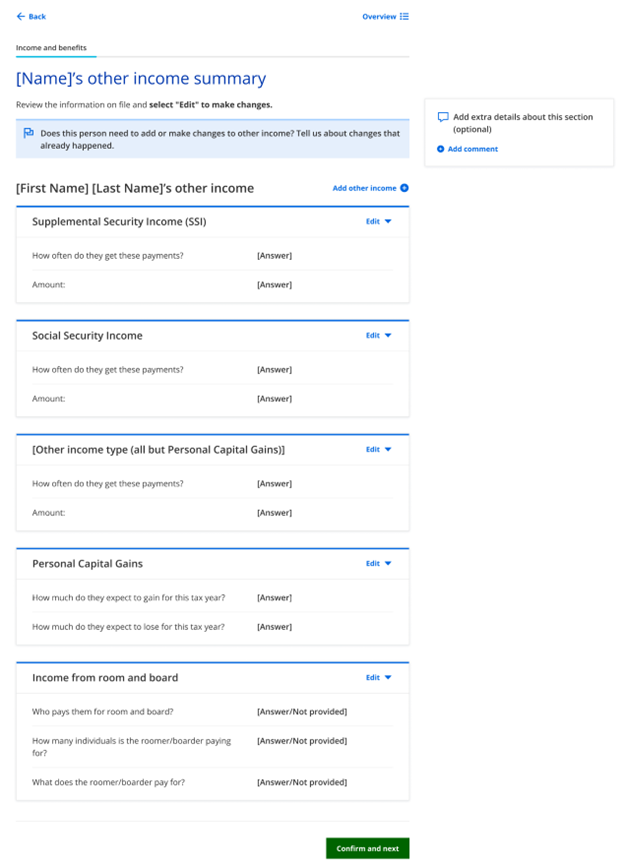Click the Add comment link
This screenshot has width=624, height=868.
(x=472, y=149)
